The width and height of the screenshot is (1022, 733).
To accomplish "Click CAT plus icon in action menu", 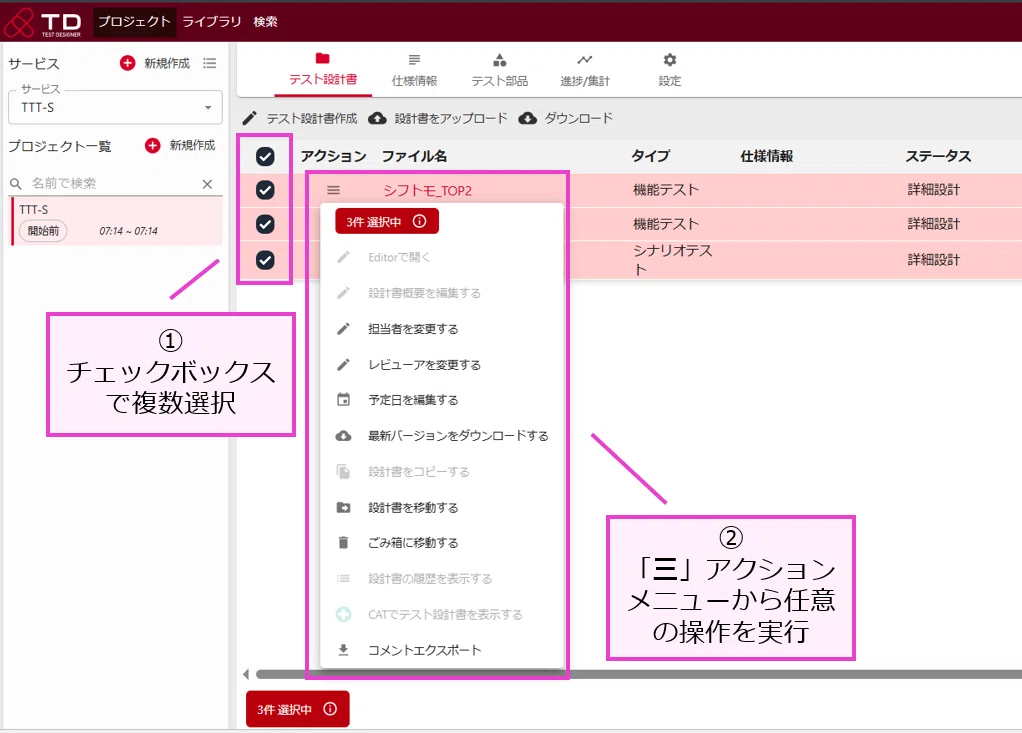I will click(x=343, y=614).
